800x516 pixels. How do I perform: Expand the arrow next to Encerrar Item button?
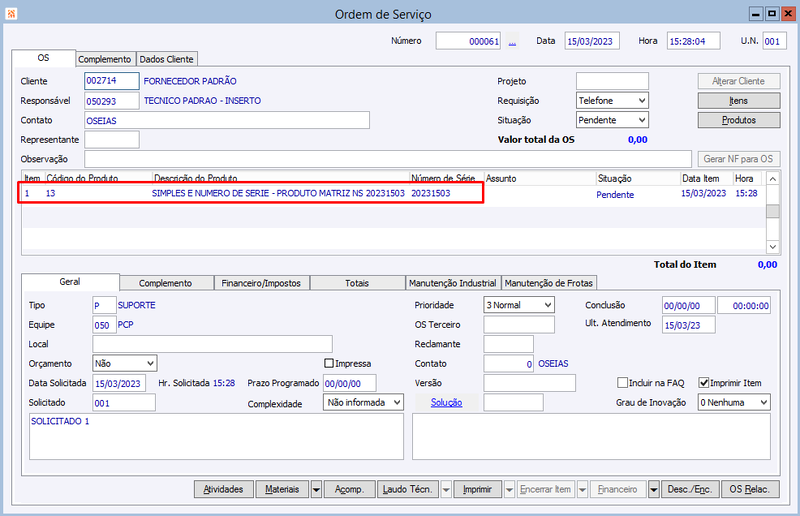coord(582,489)
